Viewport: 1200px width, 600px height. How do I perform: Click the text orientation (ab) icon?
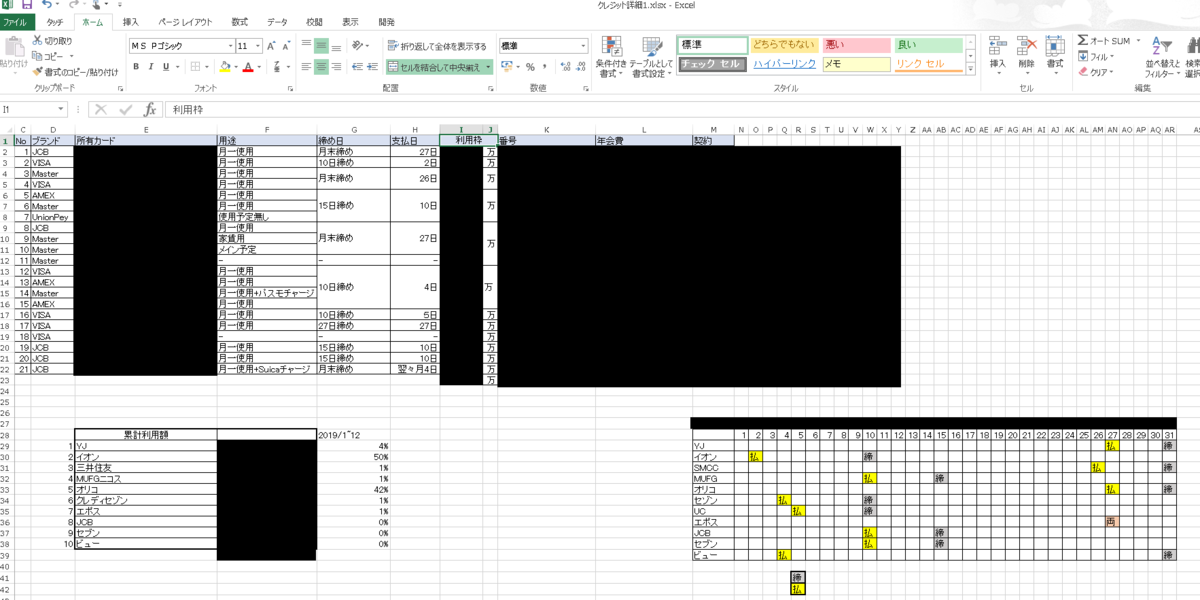(357, 46)
